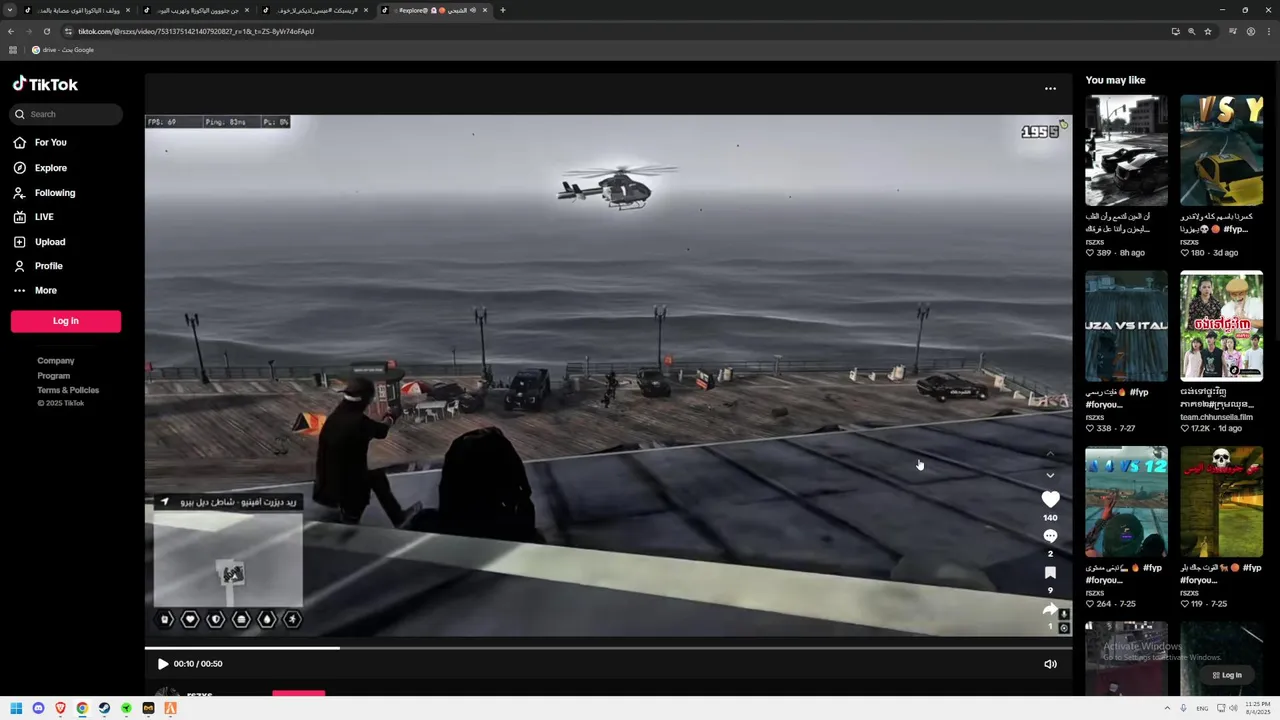This screenshot has height=720, width=1280.
Task: Open site information icon in address bar
Action: click(68, 31)
